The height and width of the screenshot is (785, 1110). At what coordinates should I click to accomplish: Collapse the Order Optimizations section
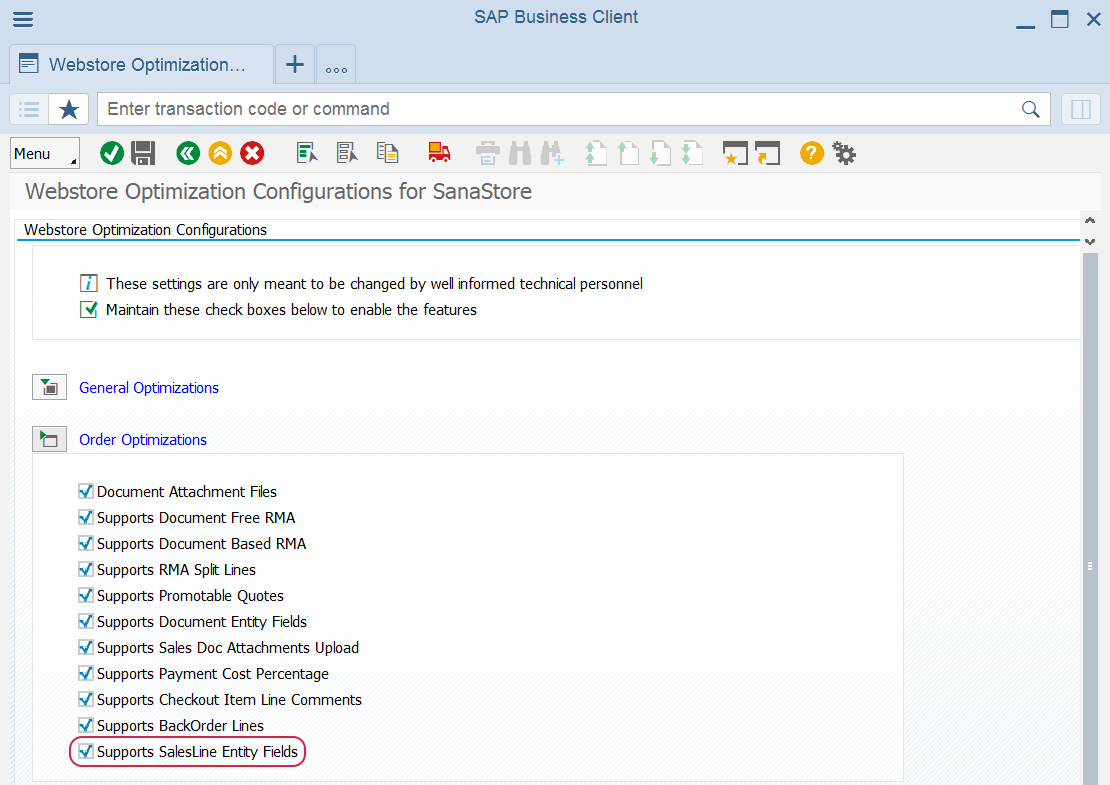(49, 439)
